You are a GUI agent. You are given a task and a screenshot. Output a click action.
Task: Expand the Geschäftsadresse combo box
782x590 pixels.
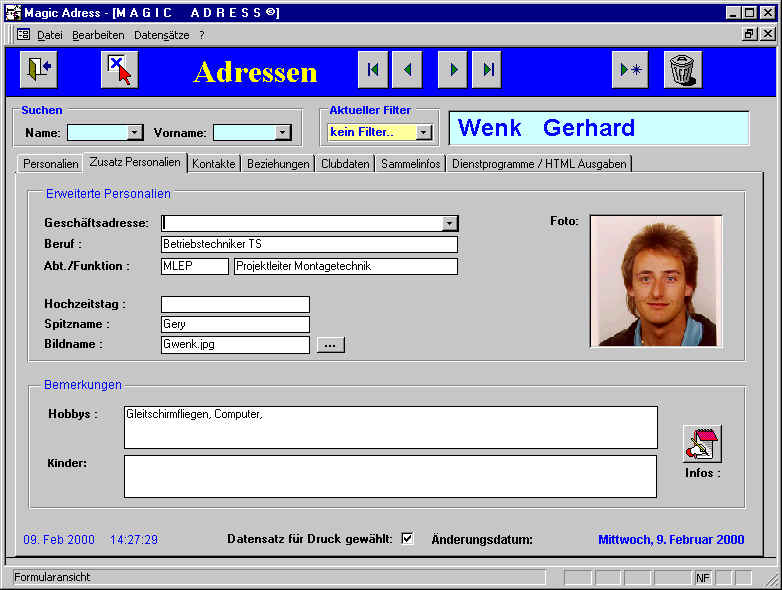click(450, 224)
